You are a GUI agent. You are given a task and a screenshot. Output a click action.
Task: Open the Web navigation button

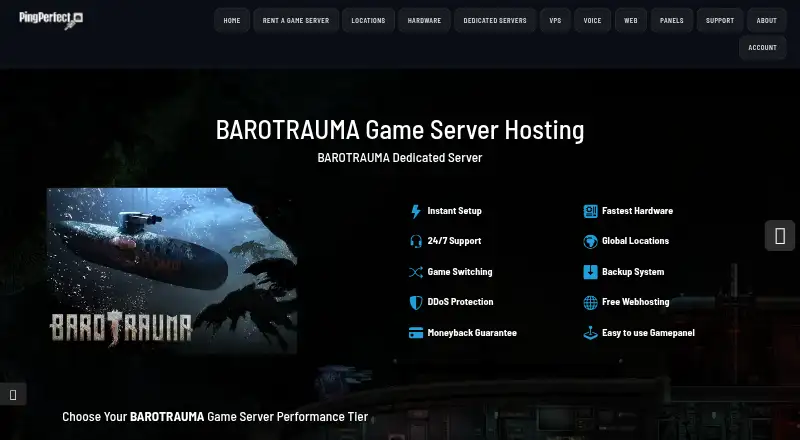pyautogui.click(x=631, y=20)
